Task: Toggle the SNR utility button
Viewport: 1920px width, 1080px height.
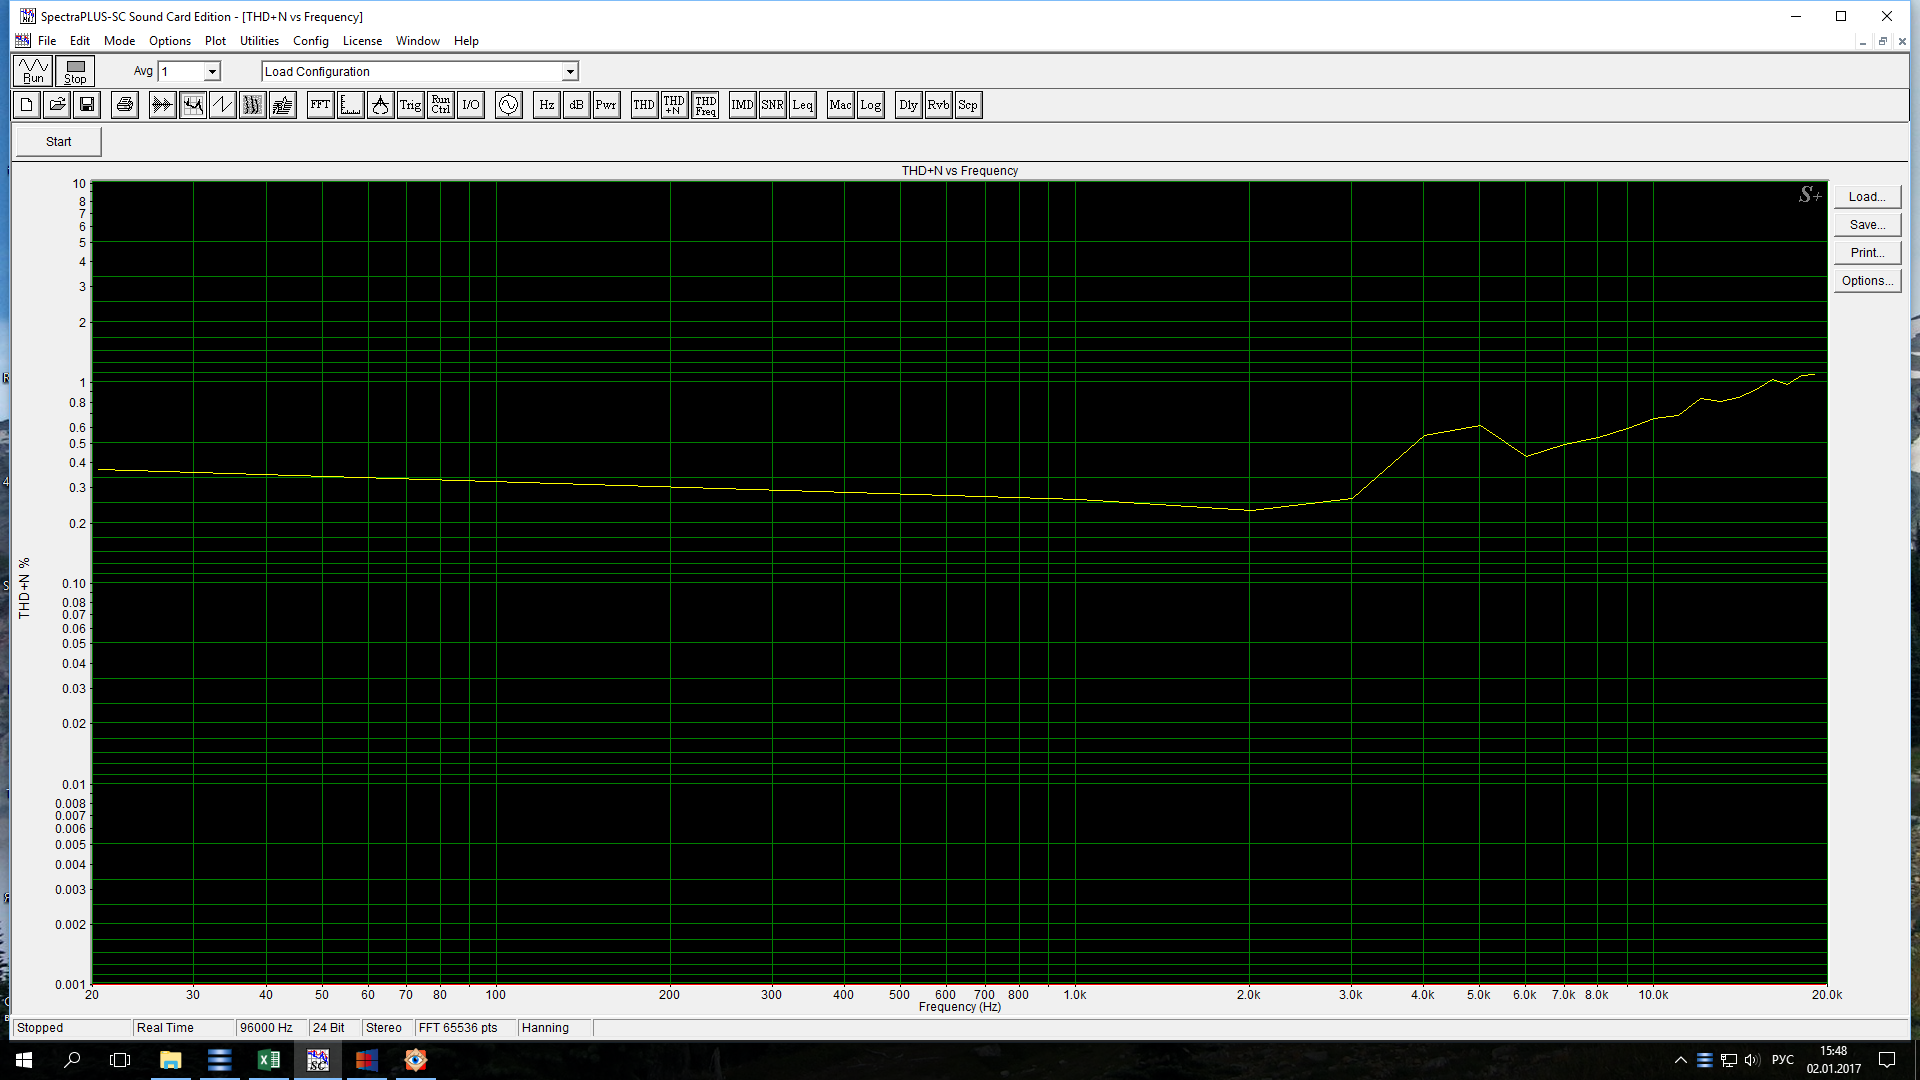Action: pyautogui.click(x=772, y=105)
